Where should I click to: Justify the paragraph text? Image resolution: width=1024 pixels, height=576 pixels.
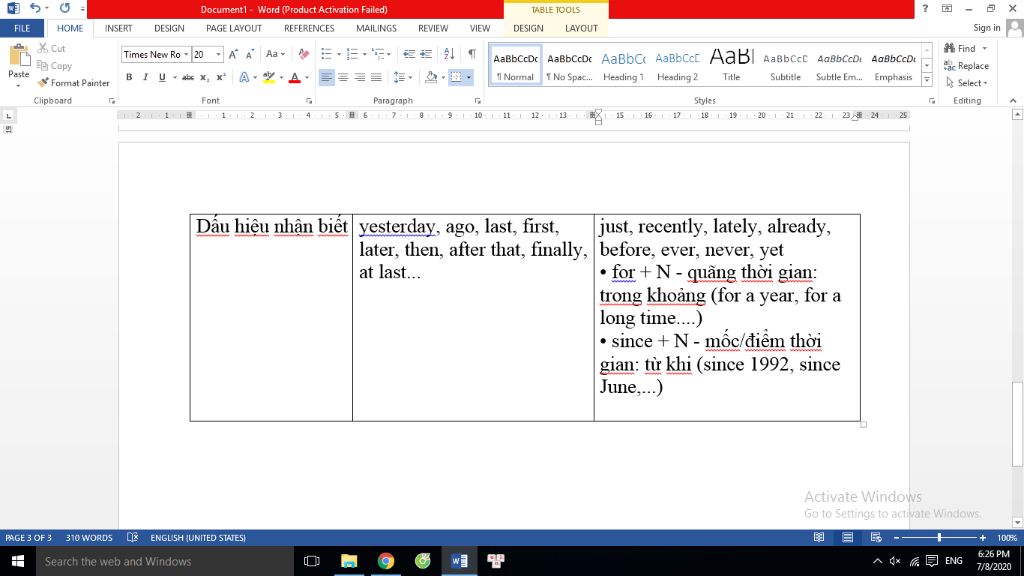(376, 77)
